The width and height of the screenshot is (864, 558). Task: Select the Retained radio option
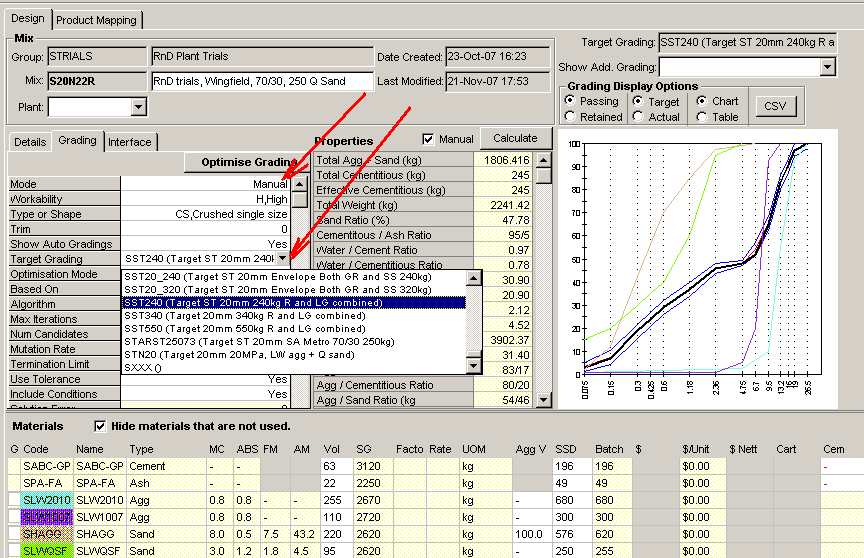pos(570,117)
